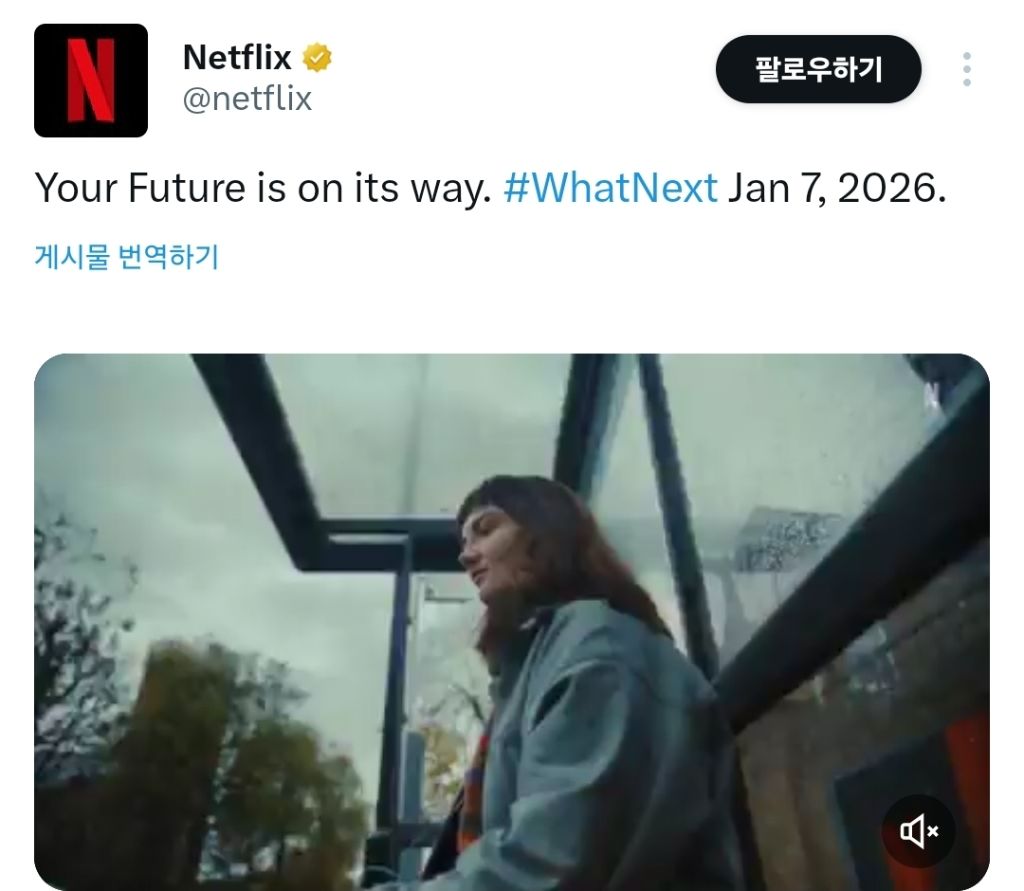Click the 'Jan 7, 2026' date text

tap(837, 188)
